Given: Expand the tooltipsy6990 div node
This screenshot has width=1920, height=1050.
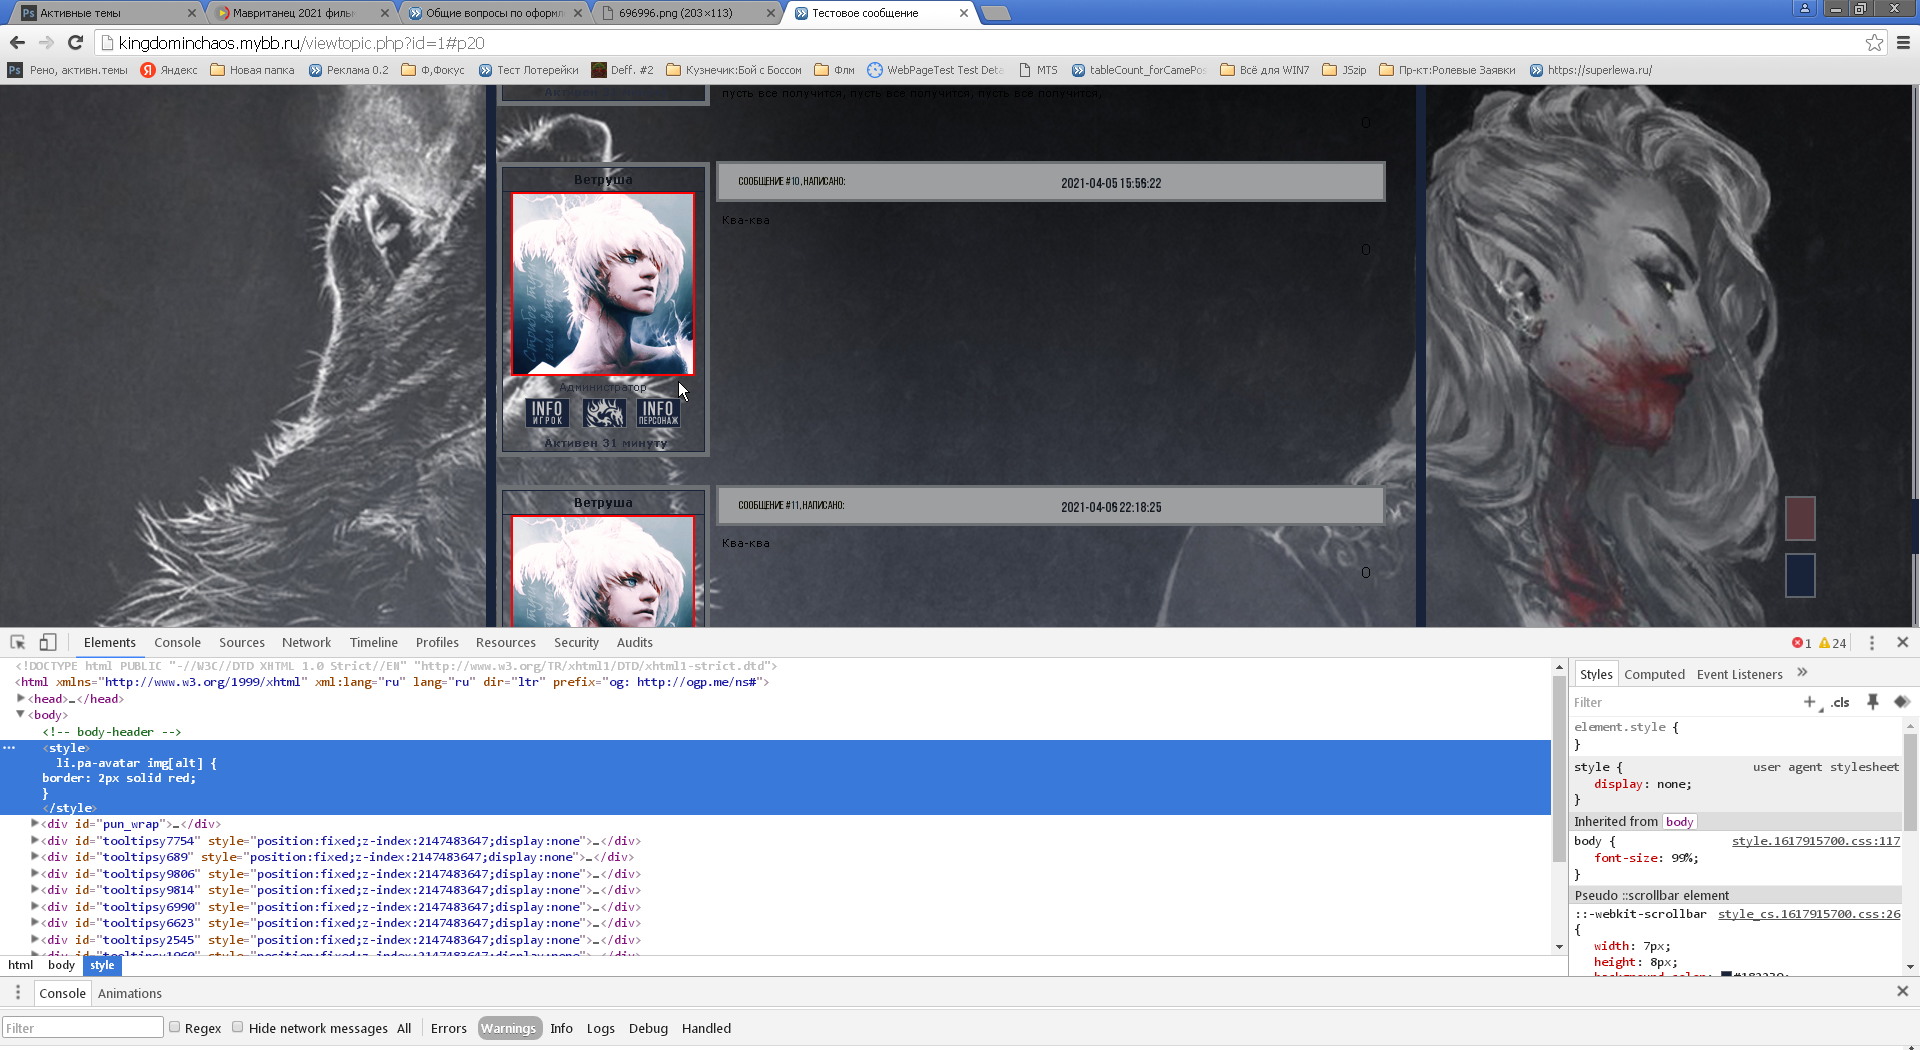Looking at the screenshot, I should coord(35,906).
